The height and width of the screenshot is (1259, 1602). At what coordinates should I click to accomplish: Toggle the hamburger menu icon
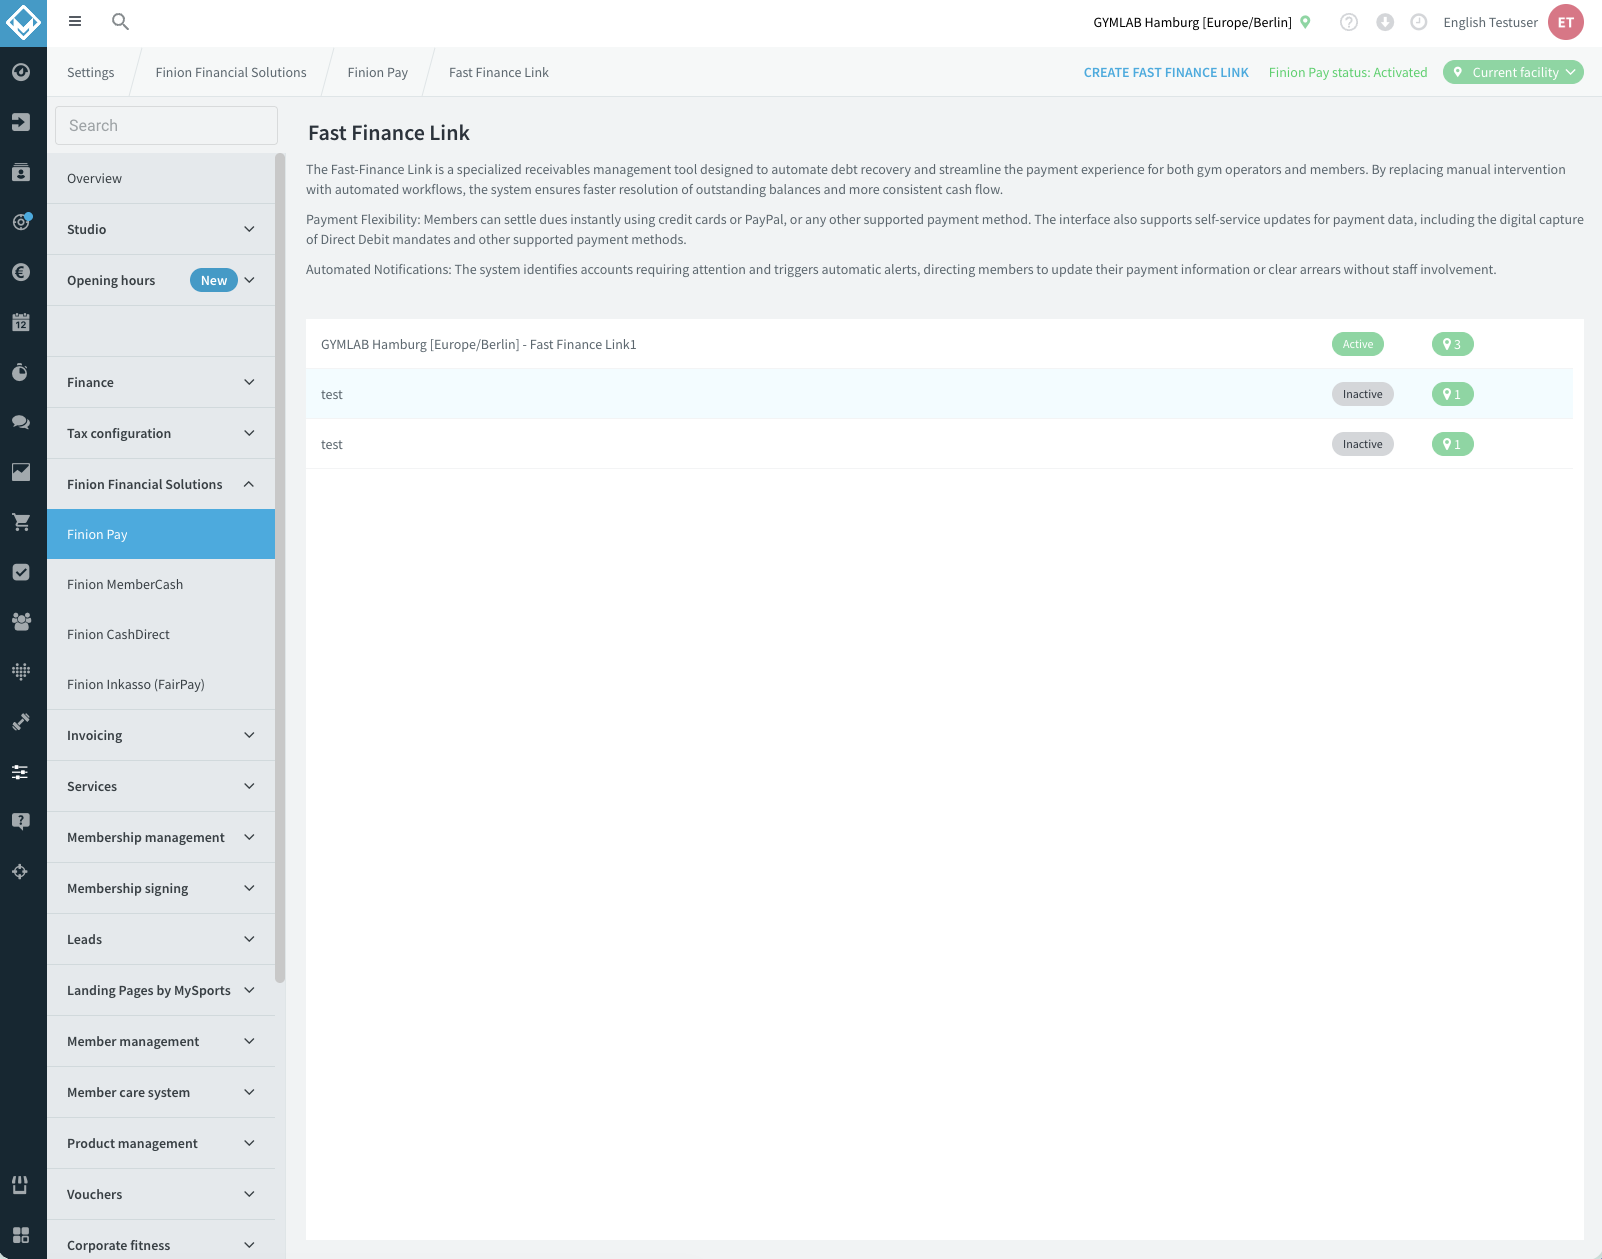click(75, 21)
